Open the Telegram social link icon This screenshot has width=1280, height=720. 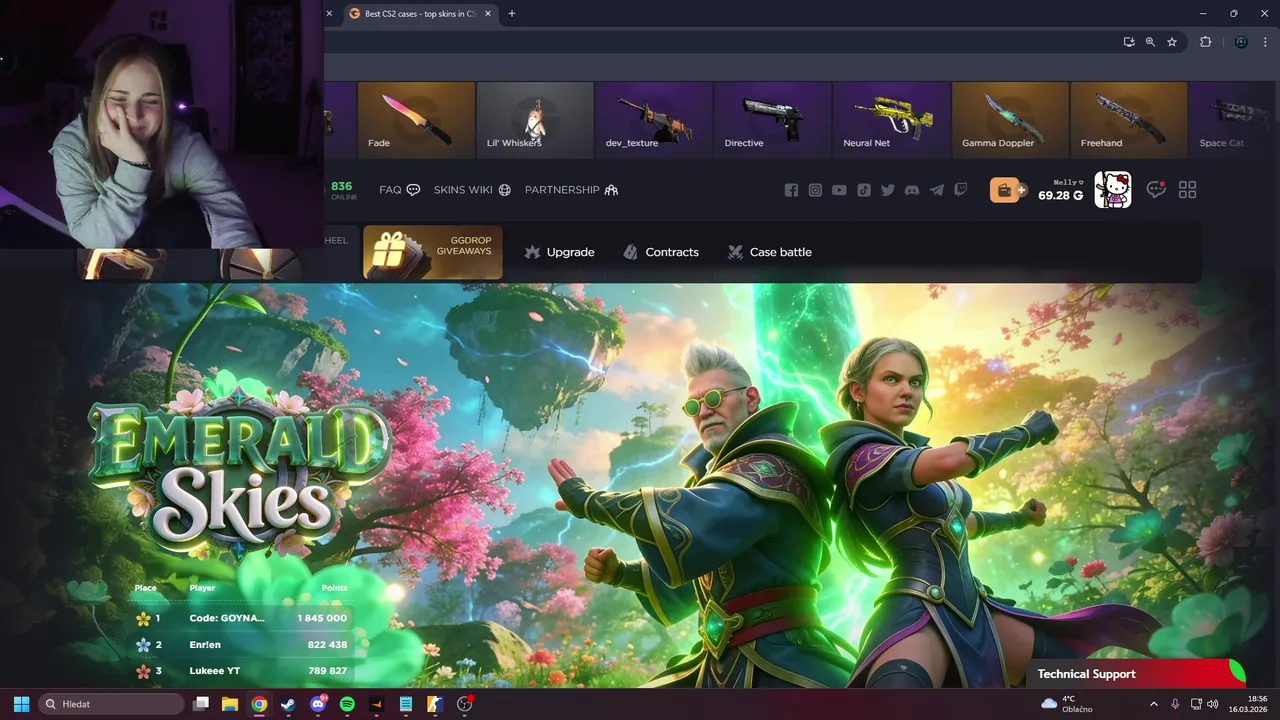point(937,190)
